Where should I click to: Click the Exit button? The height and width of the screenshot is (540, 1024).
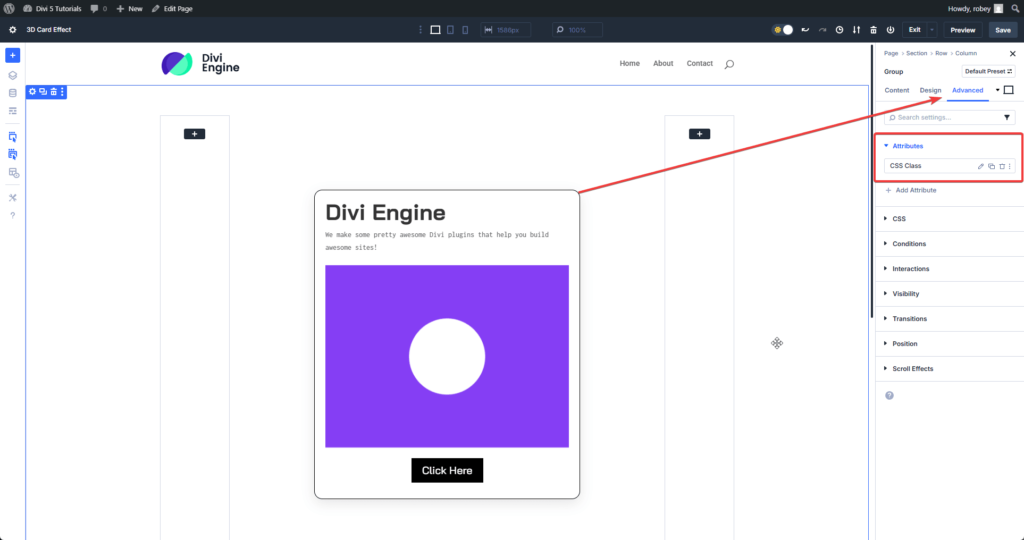(914, 30)
